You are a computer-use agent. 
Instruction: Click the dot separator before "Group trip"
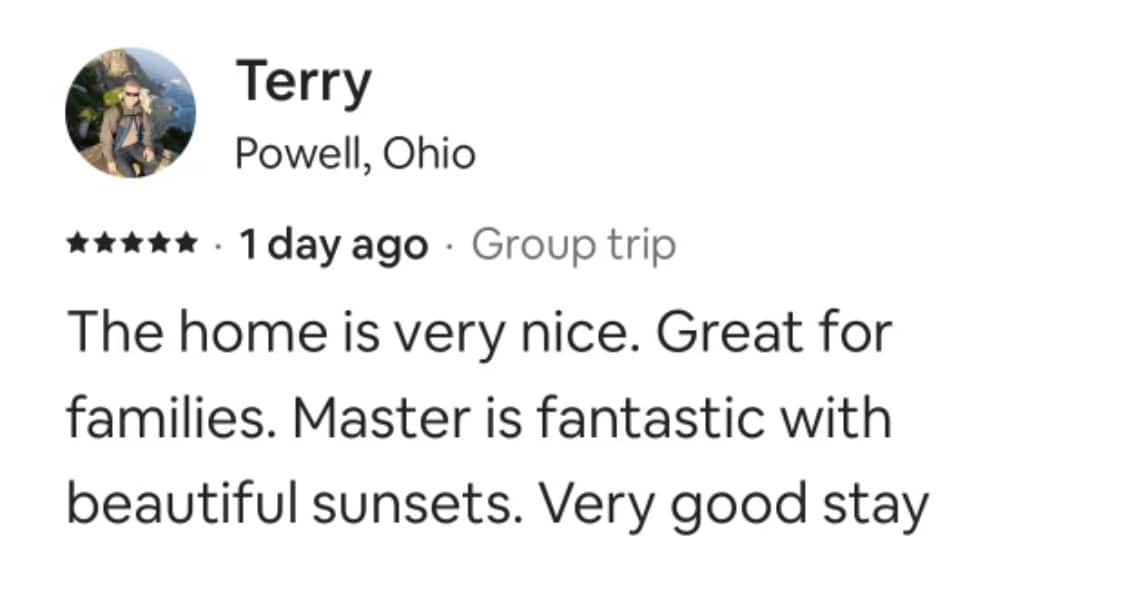coord(450,246)
